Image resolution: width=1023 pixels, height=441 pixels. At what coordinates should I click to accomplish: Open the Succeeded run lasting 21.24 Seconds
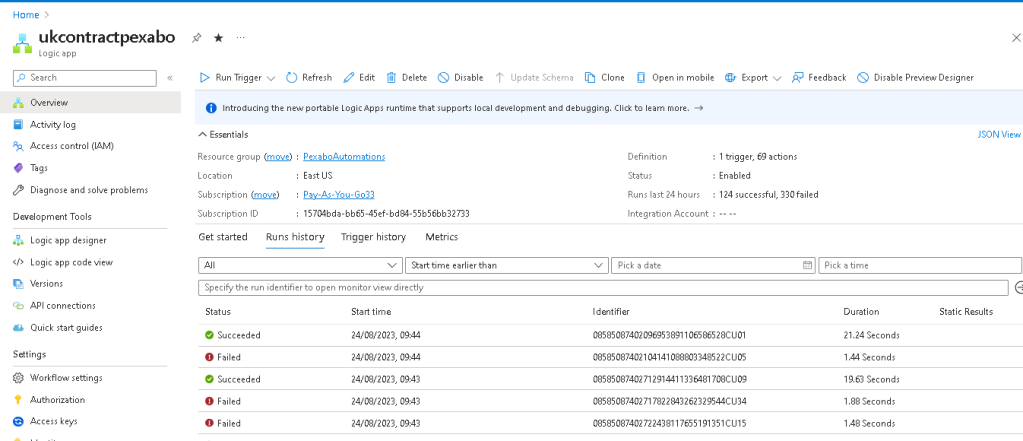point(609,335)
